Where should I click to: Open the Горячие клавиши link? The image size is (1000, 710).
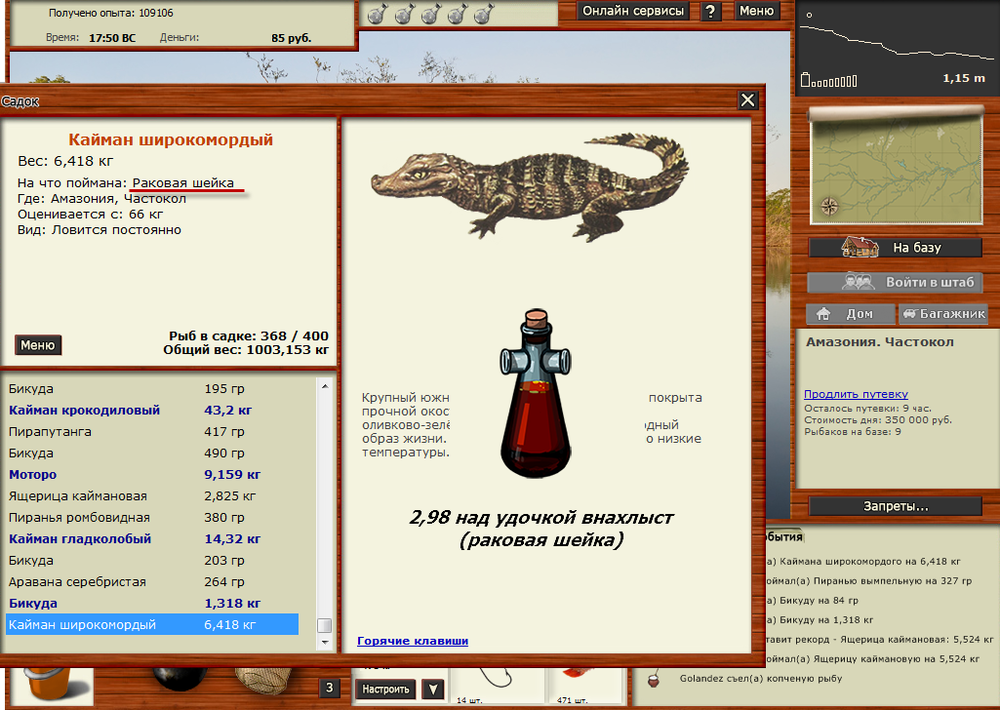(x=412, y=641)
